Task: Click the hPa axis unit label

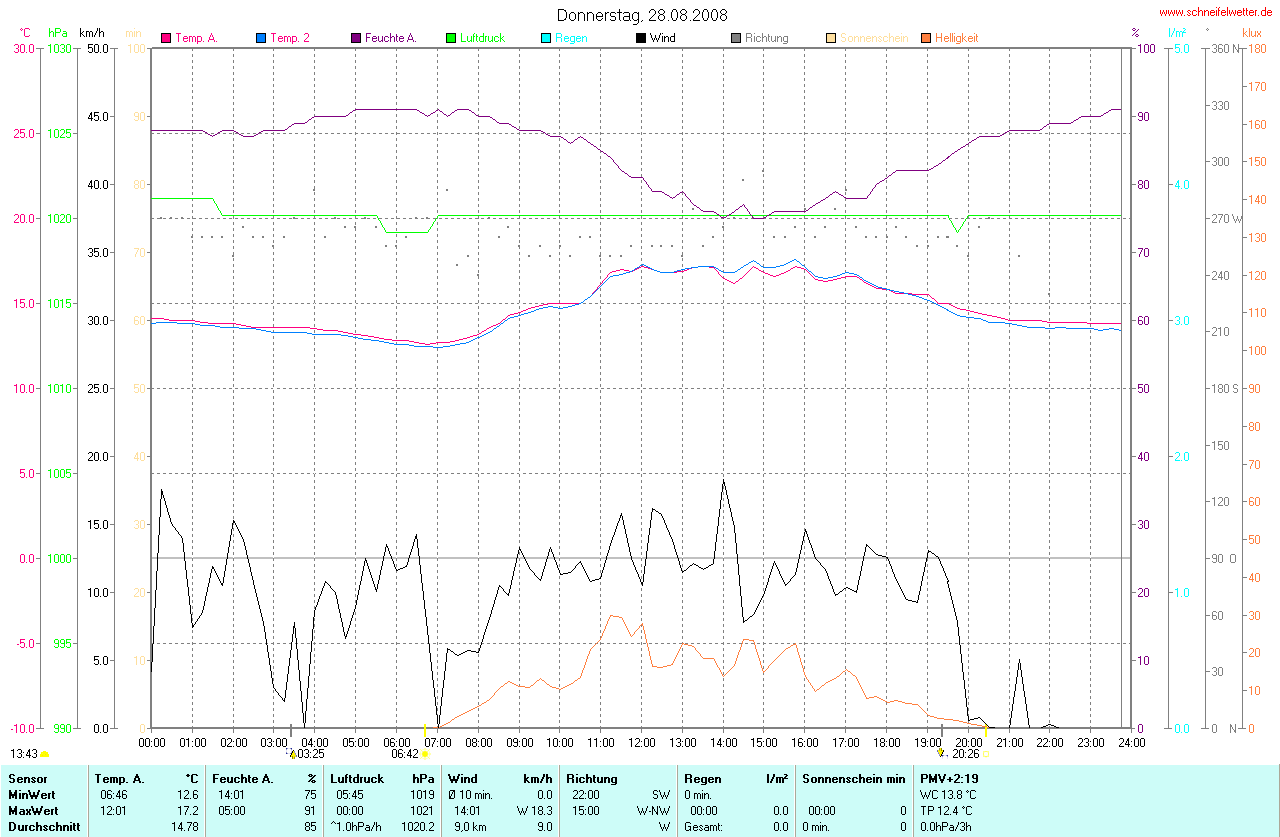Action: [57, 33]
